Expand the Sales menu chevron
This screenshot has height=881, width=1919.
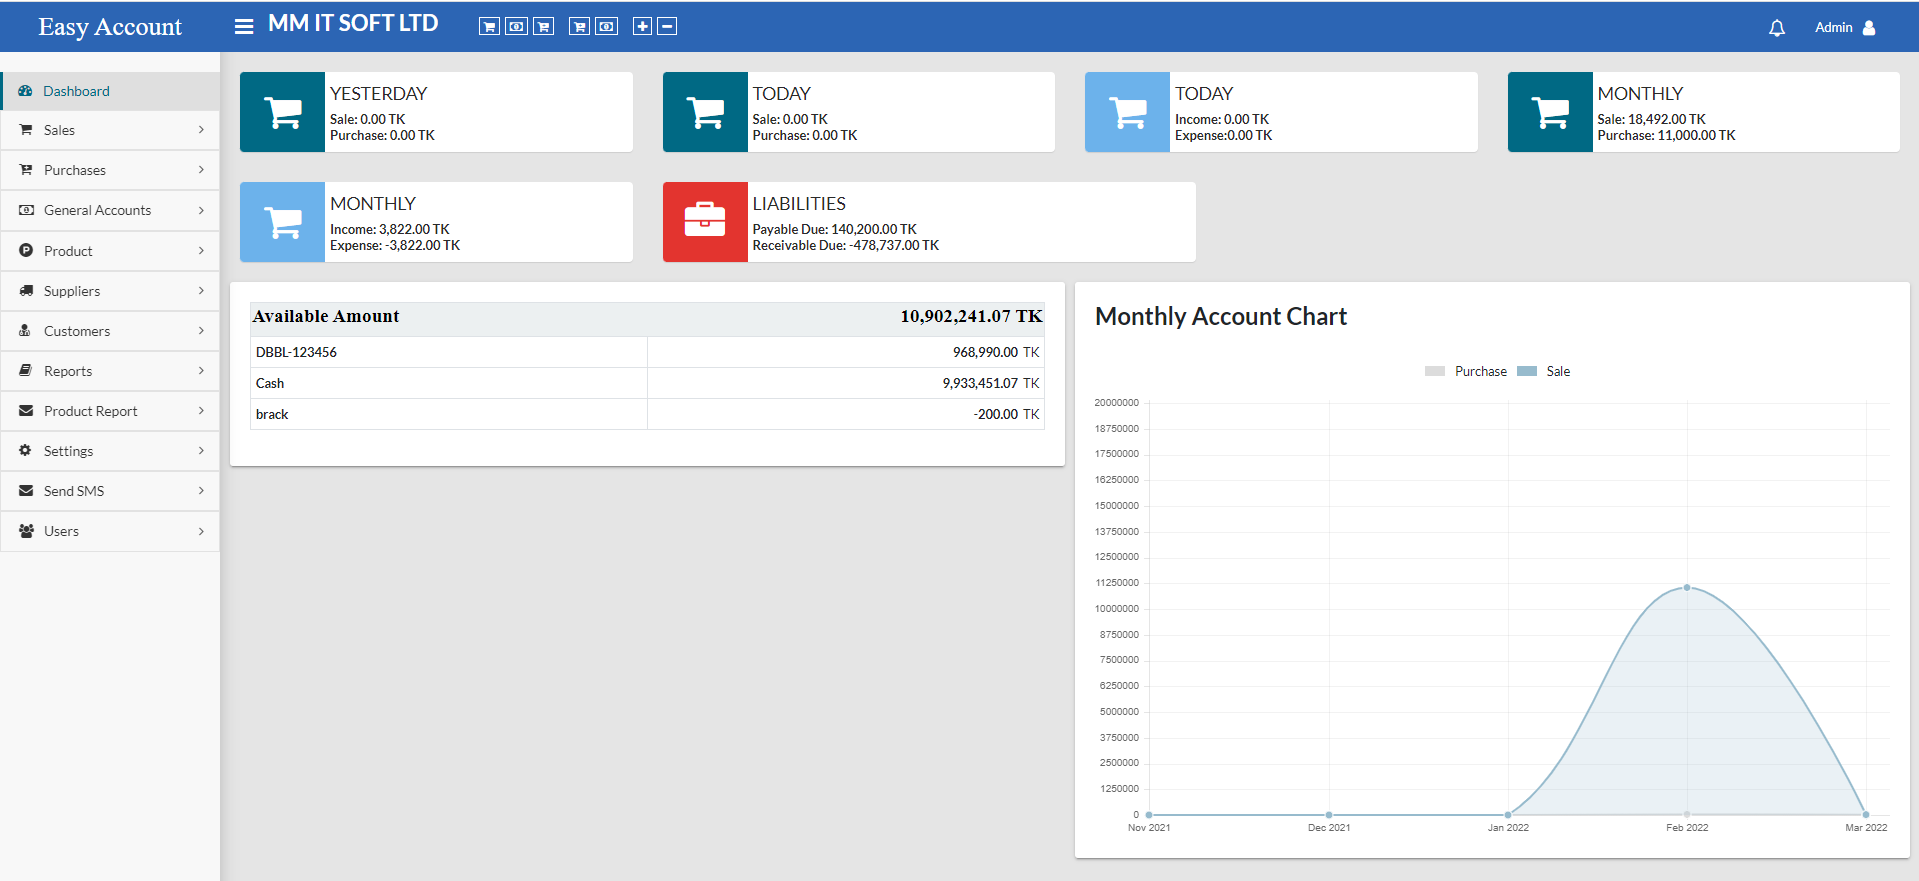[x=201, y=130]
